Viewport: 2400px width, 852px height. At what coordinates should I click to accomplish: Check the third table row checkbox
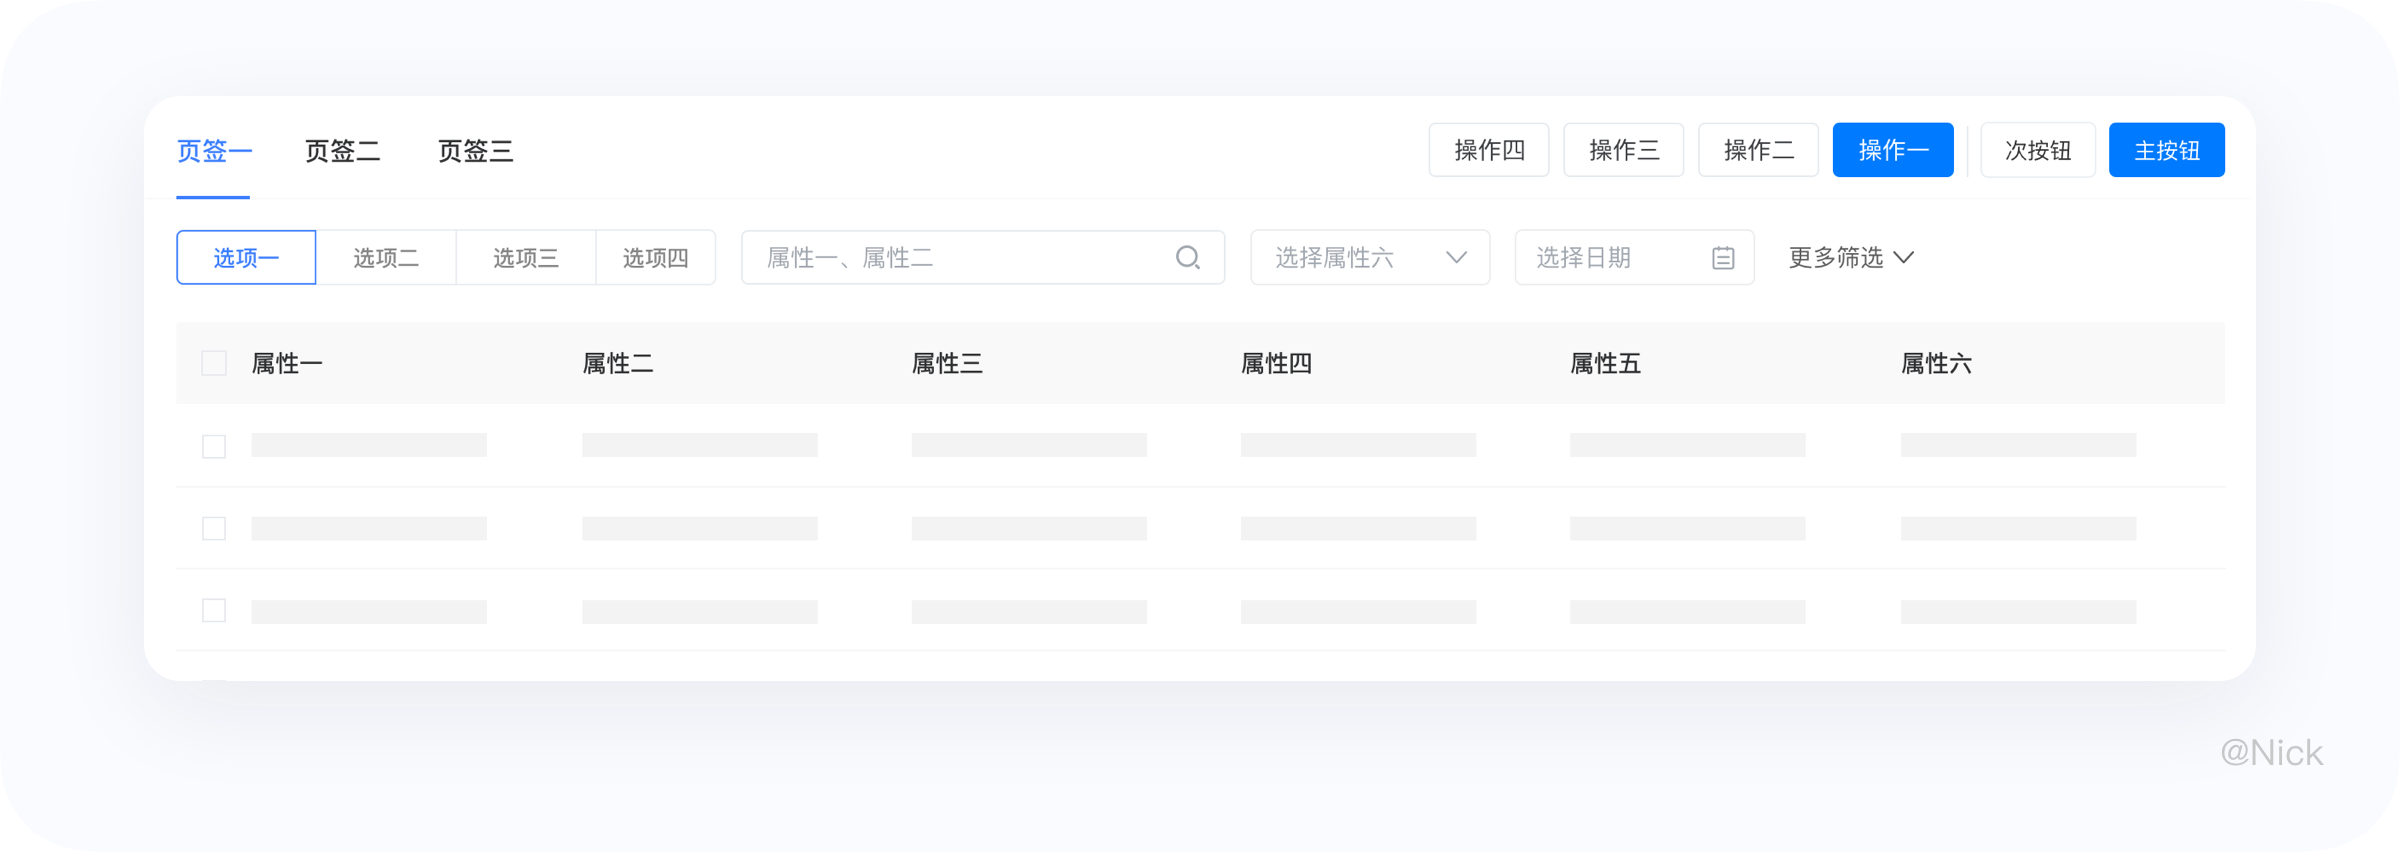point(214,610)
